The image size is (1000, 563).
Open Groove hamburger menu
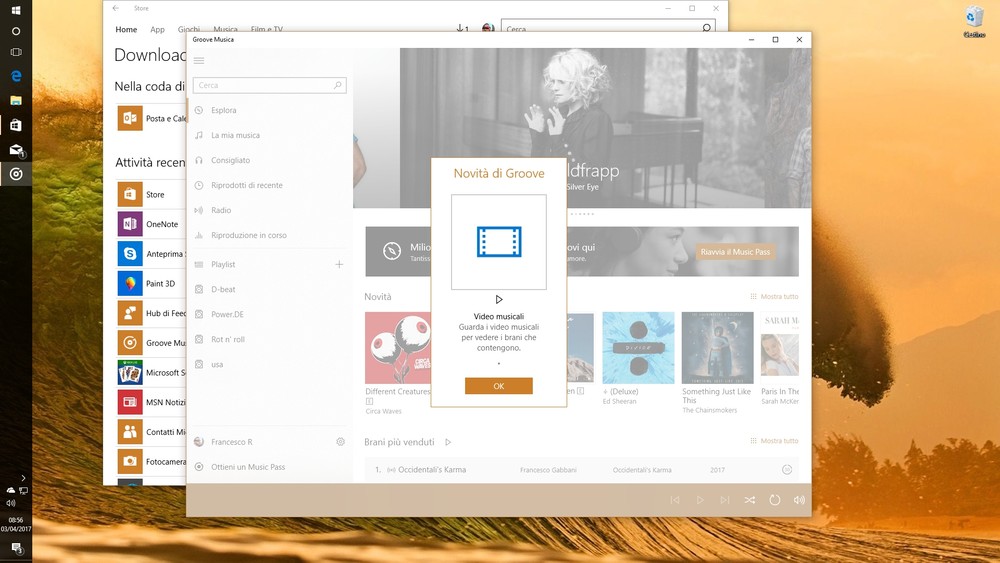[x=199, y=61]
